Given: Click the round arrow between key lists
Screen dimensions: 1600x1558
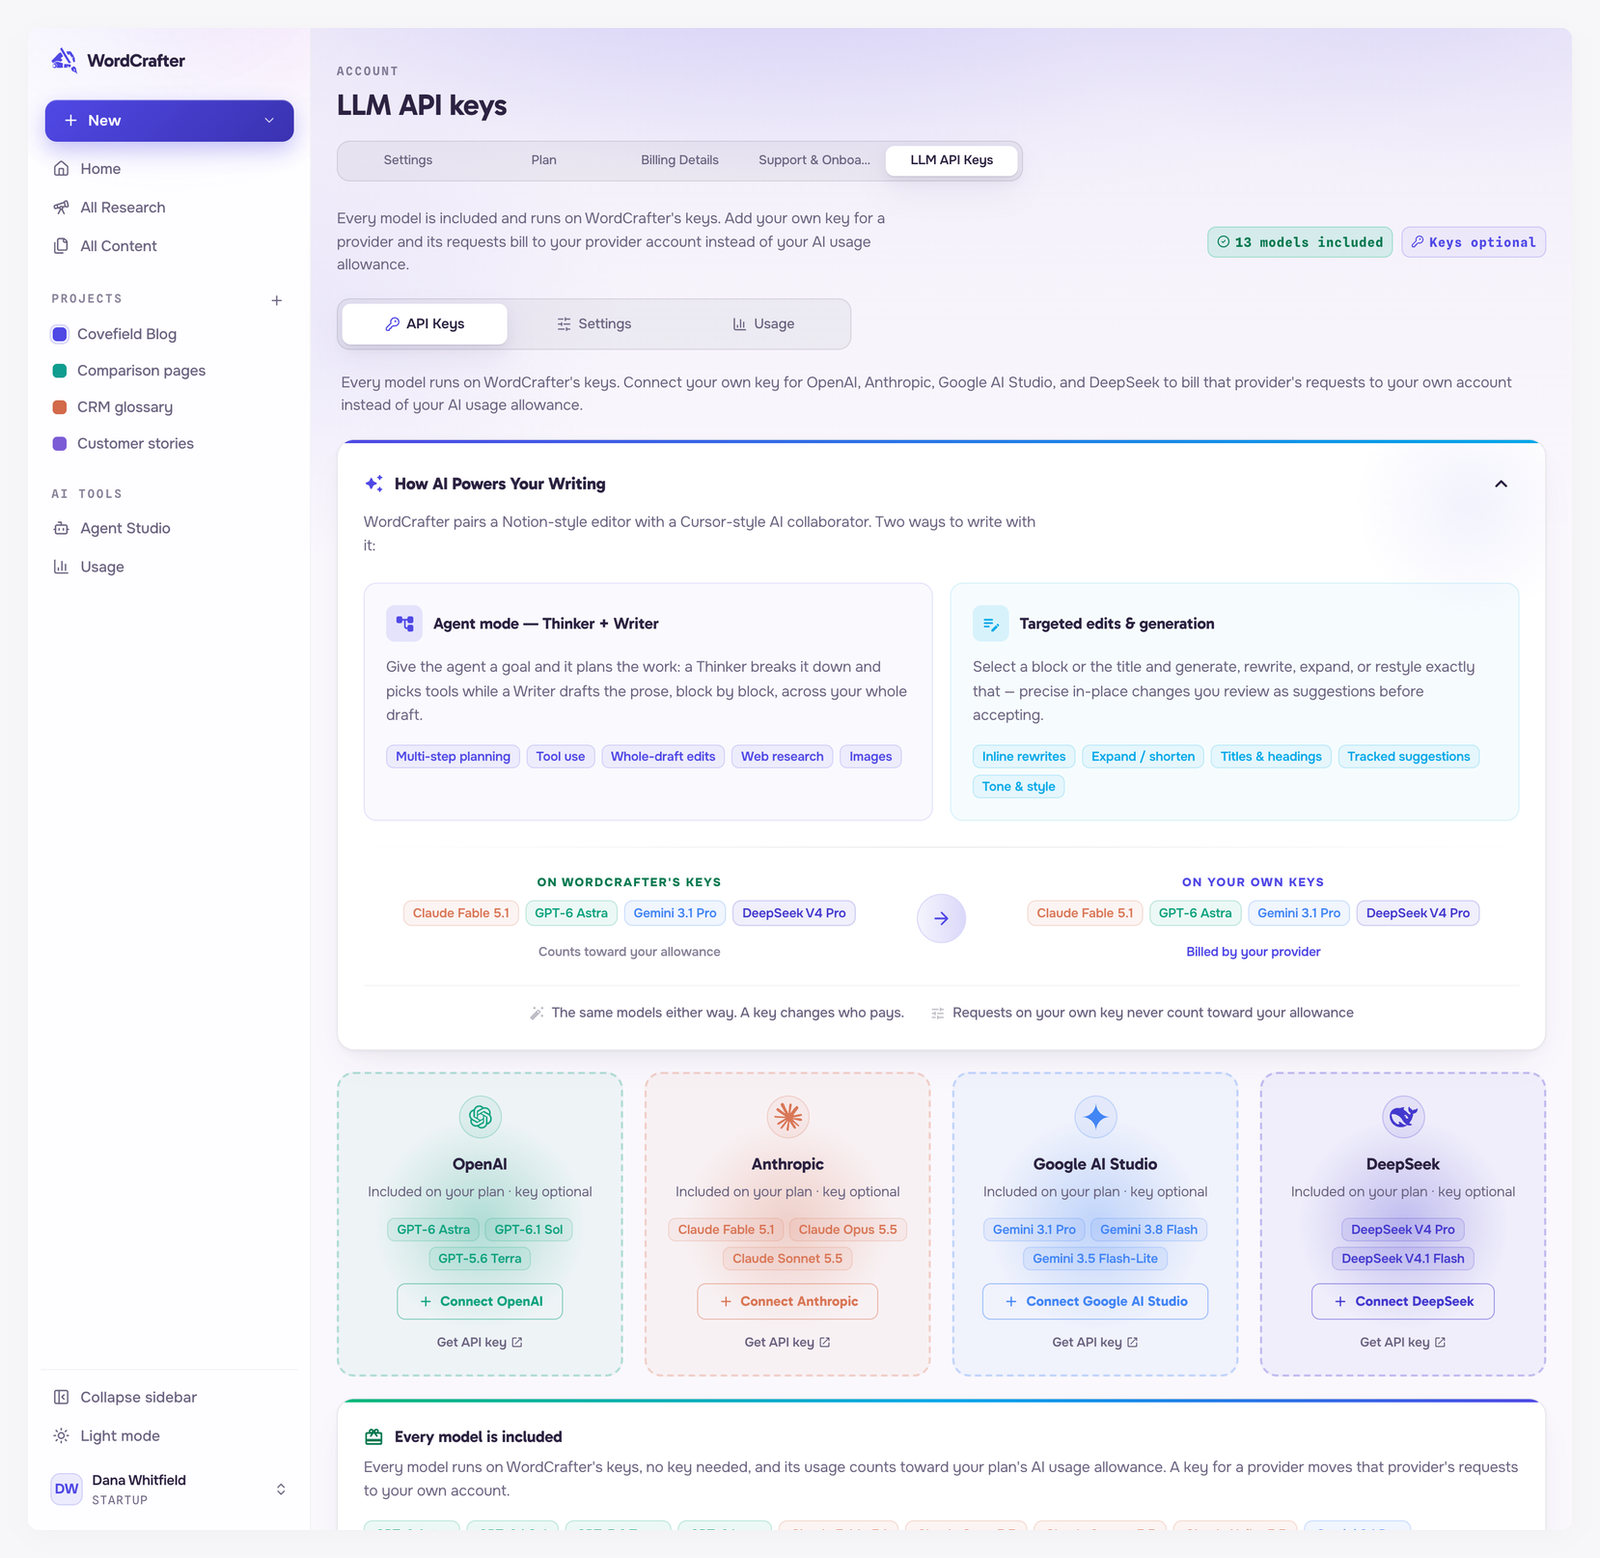Looking at the screenshot, I should [941, 918].
